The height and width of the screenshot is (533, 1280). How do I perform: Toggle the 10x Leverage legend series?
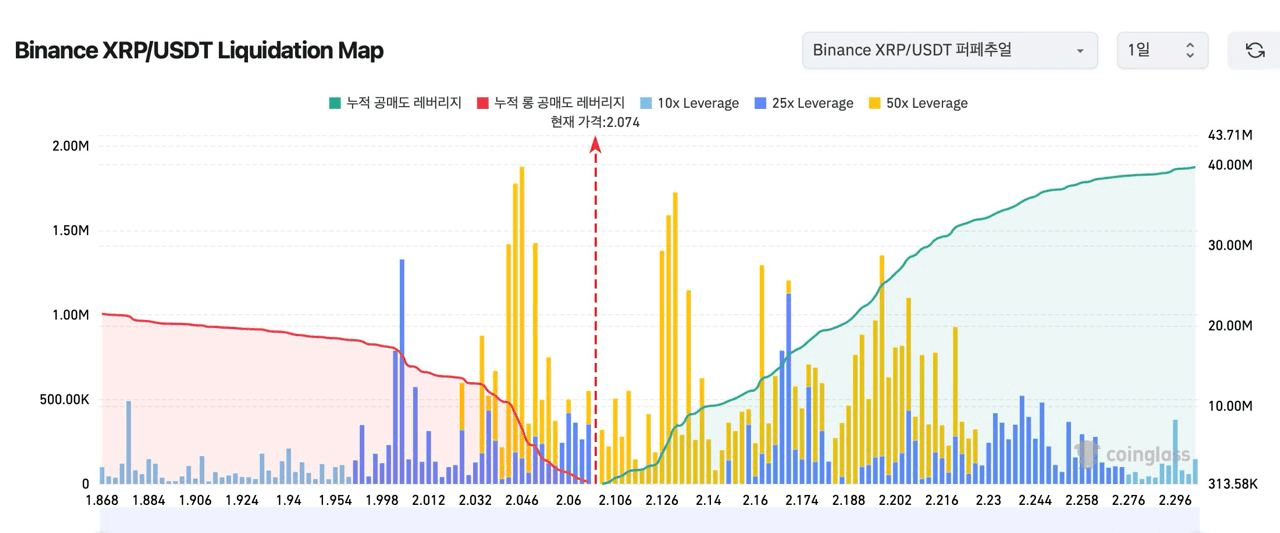coord(689,103)
